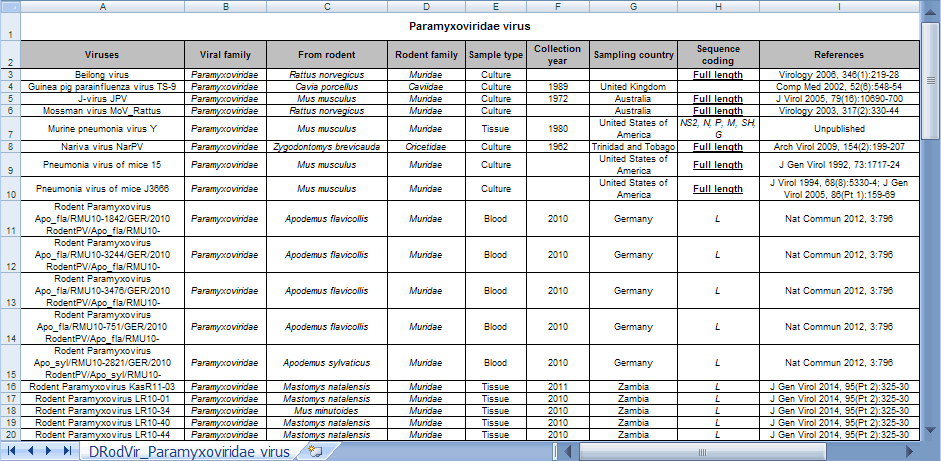The height and width of the screenshot is (461, 941).
Task: Click the Select All corner button
Action: (10, 6)
